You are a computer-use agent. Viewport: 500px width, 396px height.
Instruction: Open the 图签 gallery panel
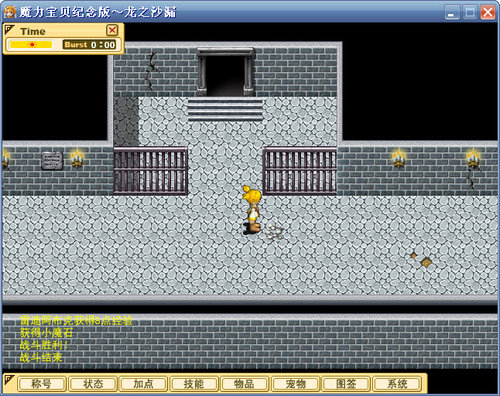[x=346, y=384]
